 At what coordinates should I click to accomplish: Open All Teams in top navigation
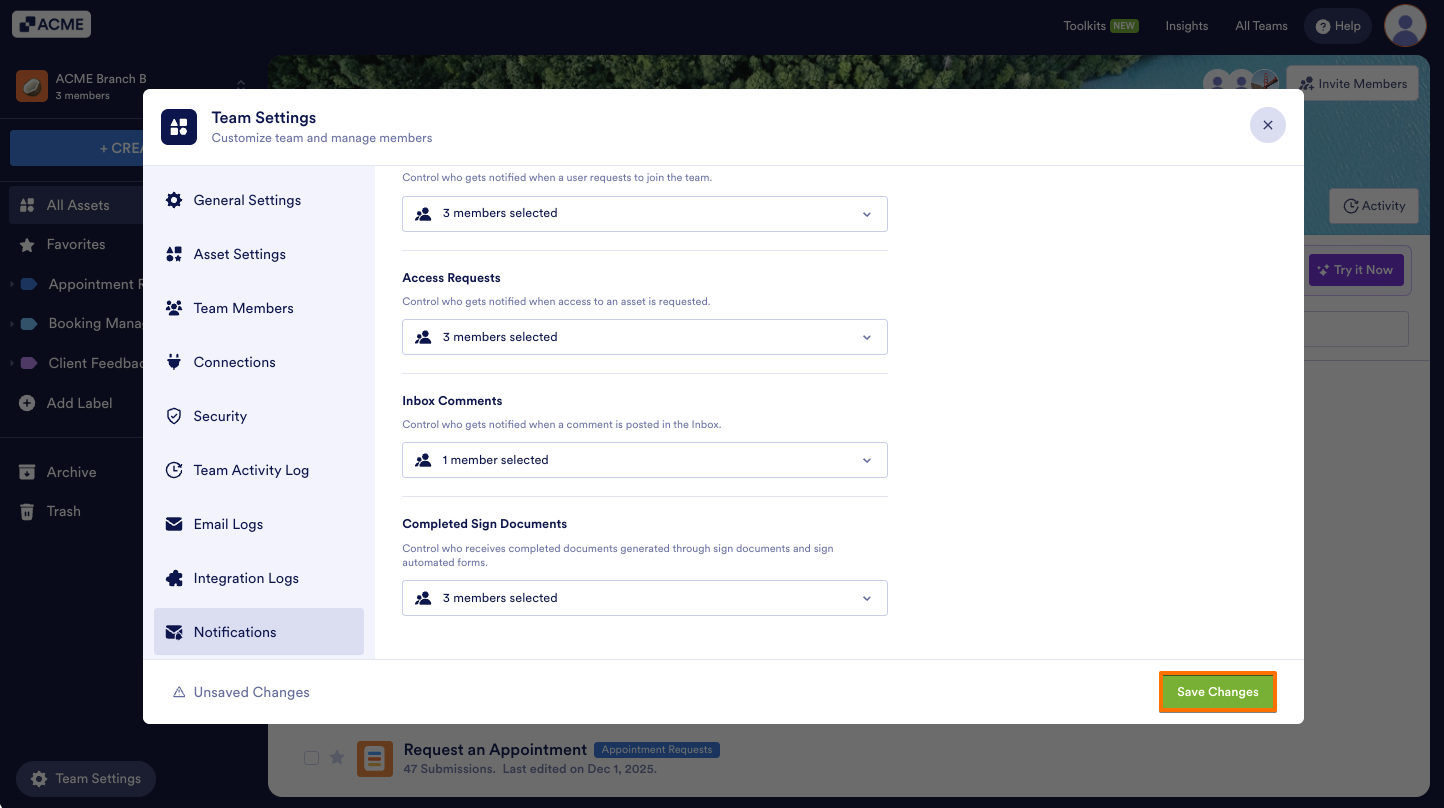pos(1261,26)
